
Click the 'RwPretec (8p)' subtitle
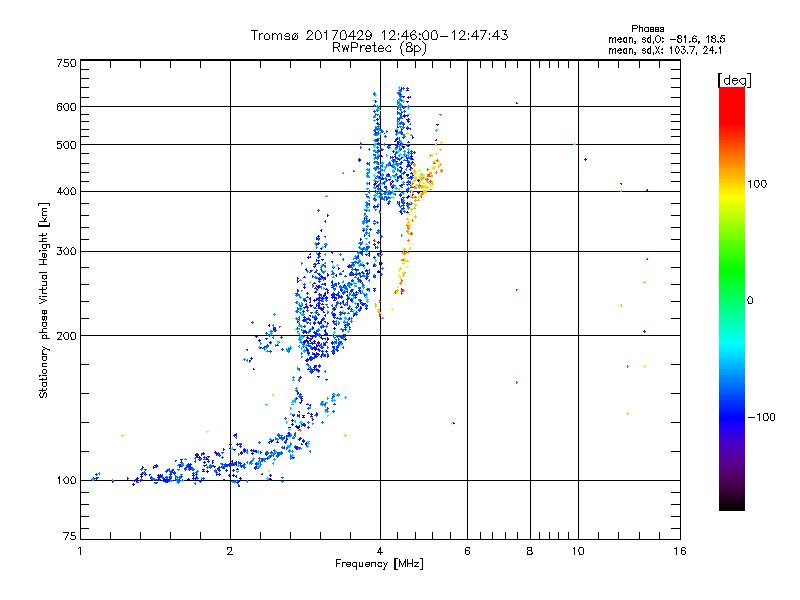point(379,48)
